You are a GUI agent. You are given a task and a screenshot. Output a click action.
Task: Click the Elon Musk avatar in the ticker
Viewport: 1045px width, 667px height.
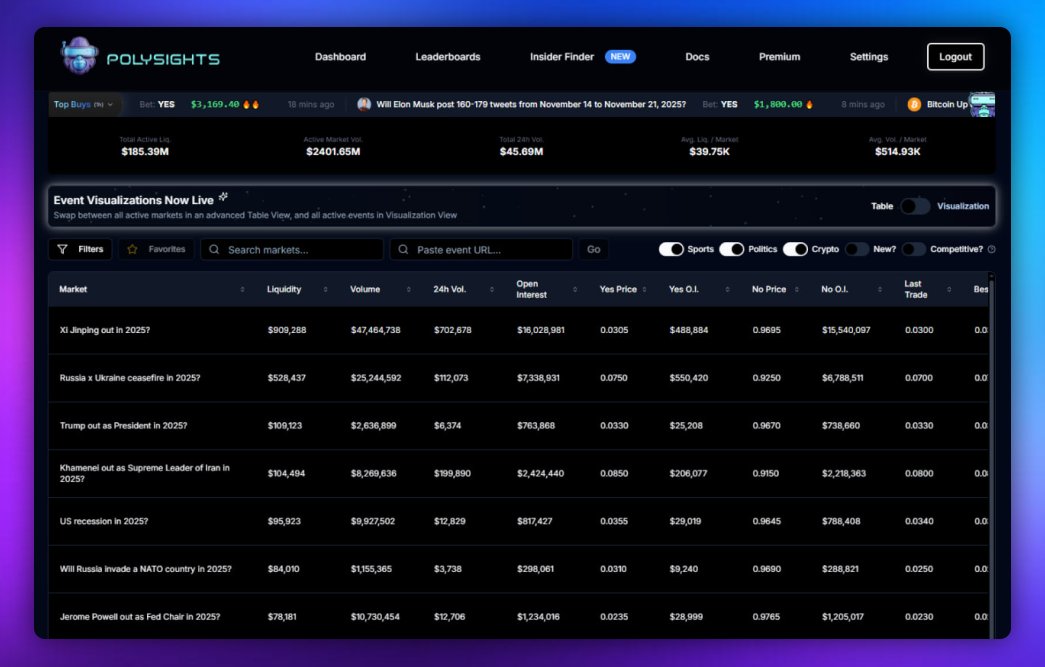(x=360, y=103)
